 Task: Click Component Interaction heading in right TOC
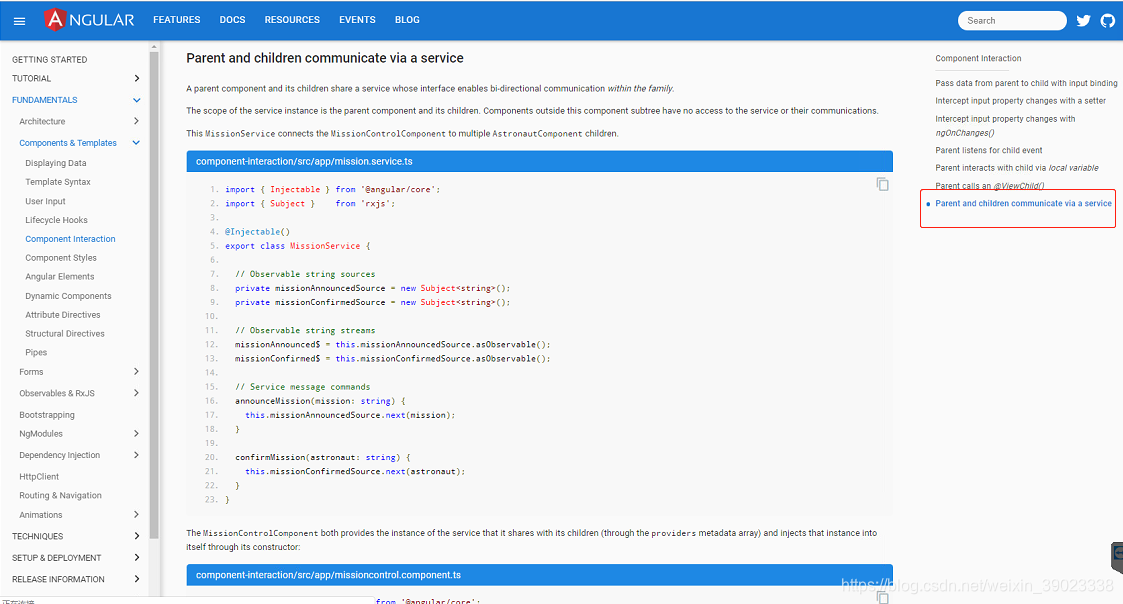tap(978, 59)
